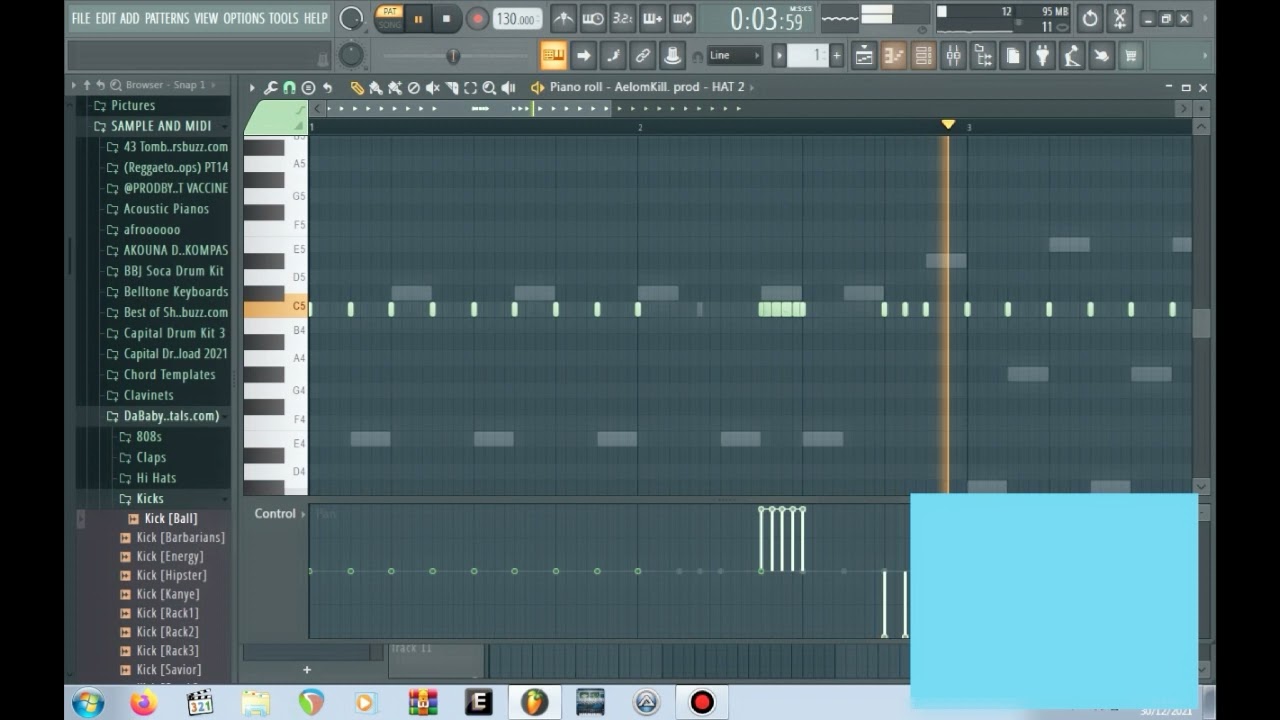This screenshot has width=1280, height=720.
Task: Open the Line snap dropdown
Action: (735, 56)
